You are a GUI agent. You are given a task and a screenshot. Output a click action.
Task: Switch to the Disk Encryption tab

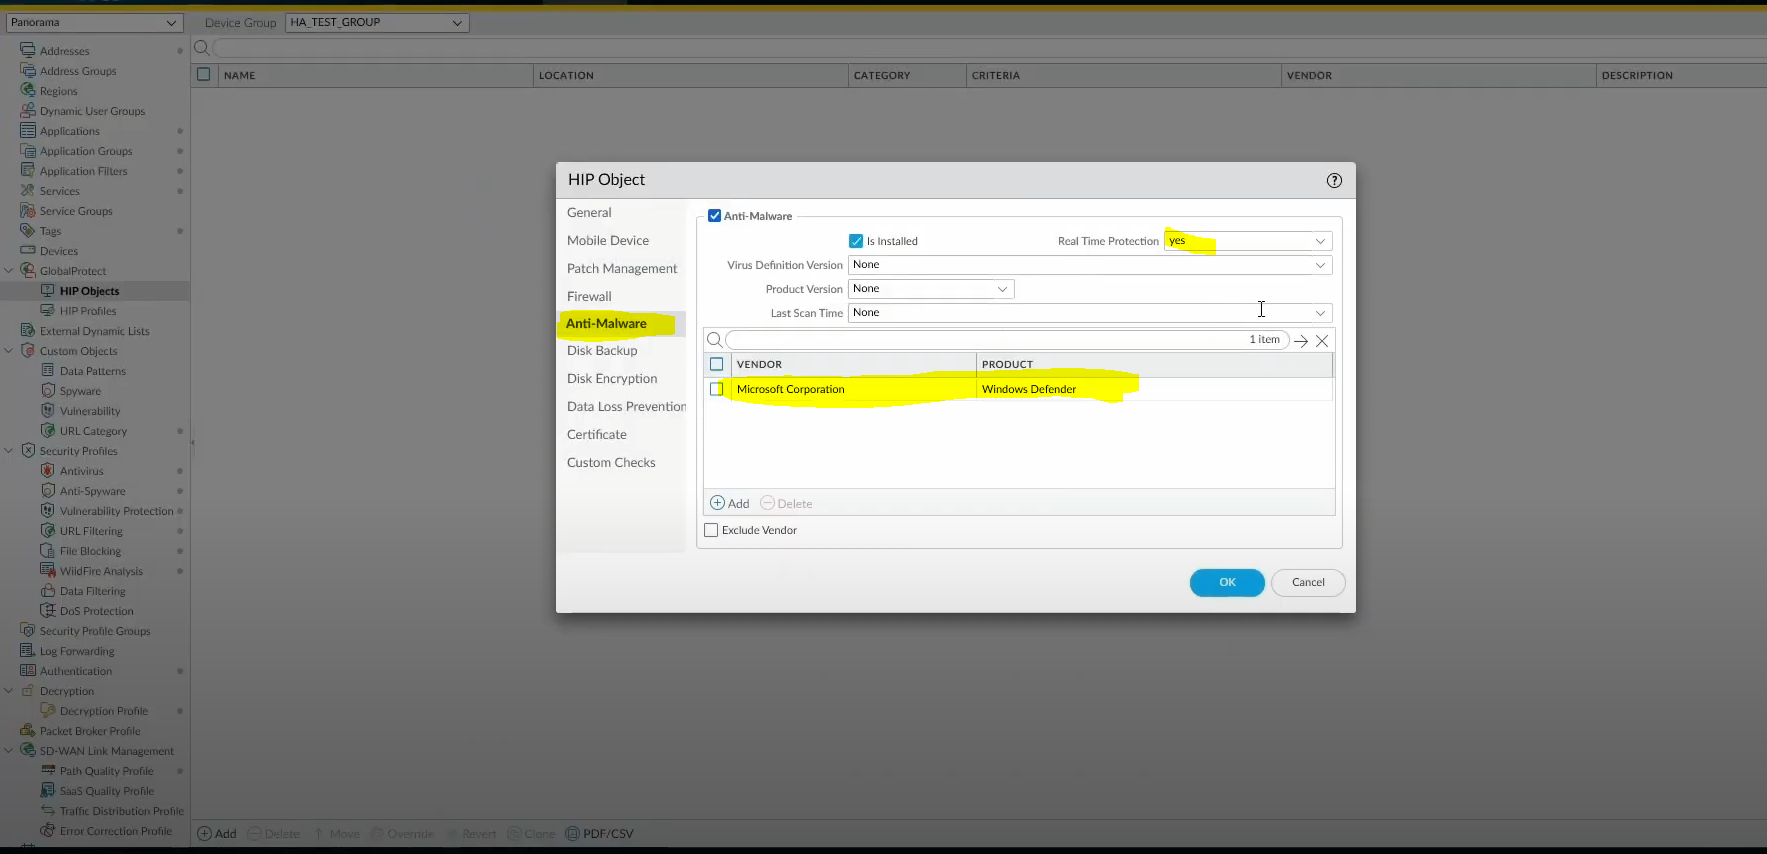612,378
